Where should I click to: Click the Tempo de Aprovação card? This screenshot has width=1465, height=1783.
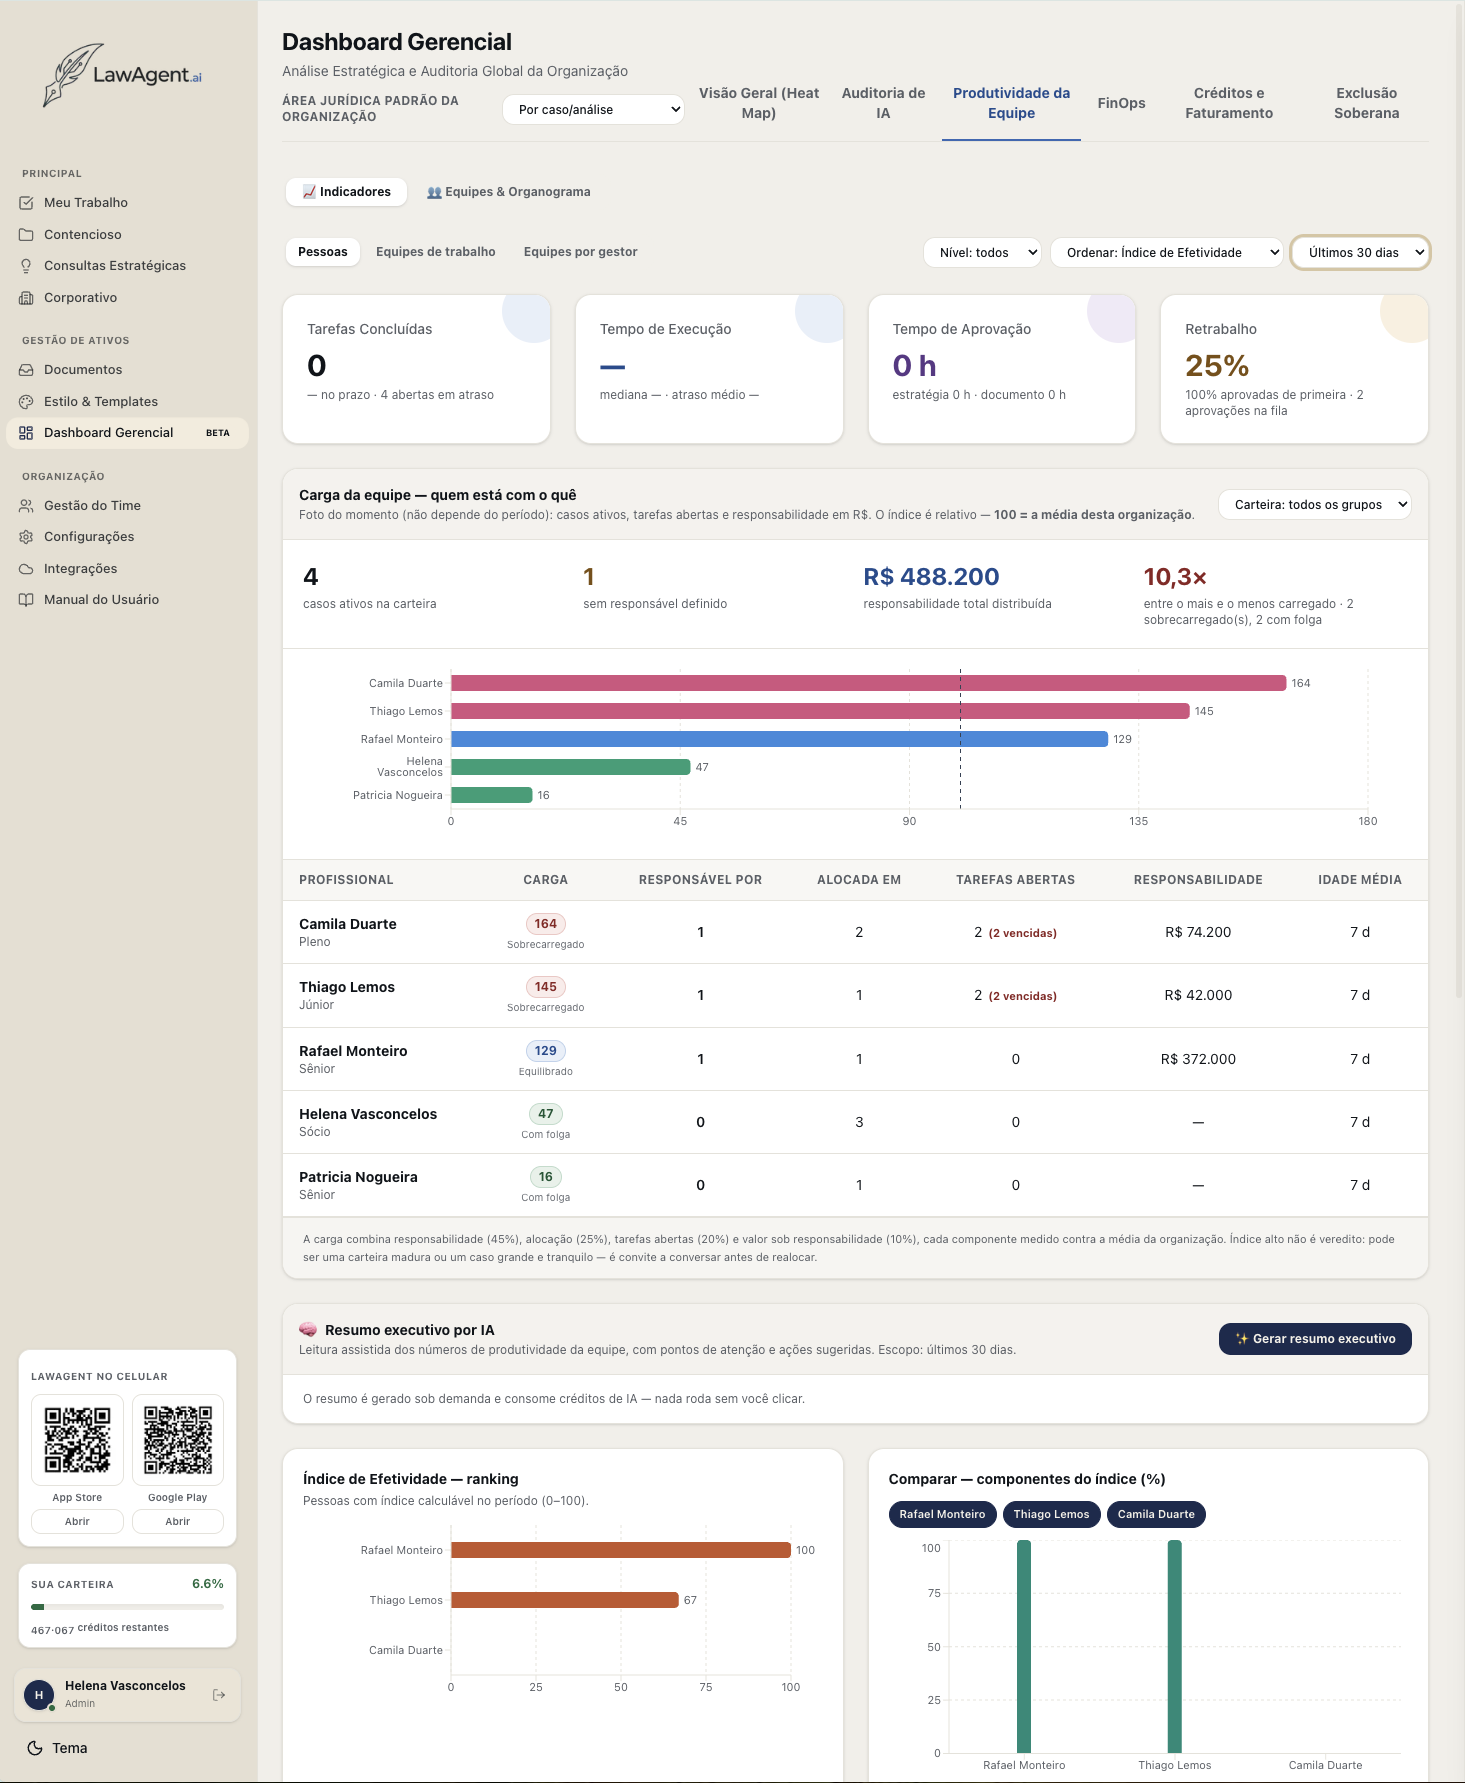click(1002, 368)
